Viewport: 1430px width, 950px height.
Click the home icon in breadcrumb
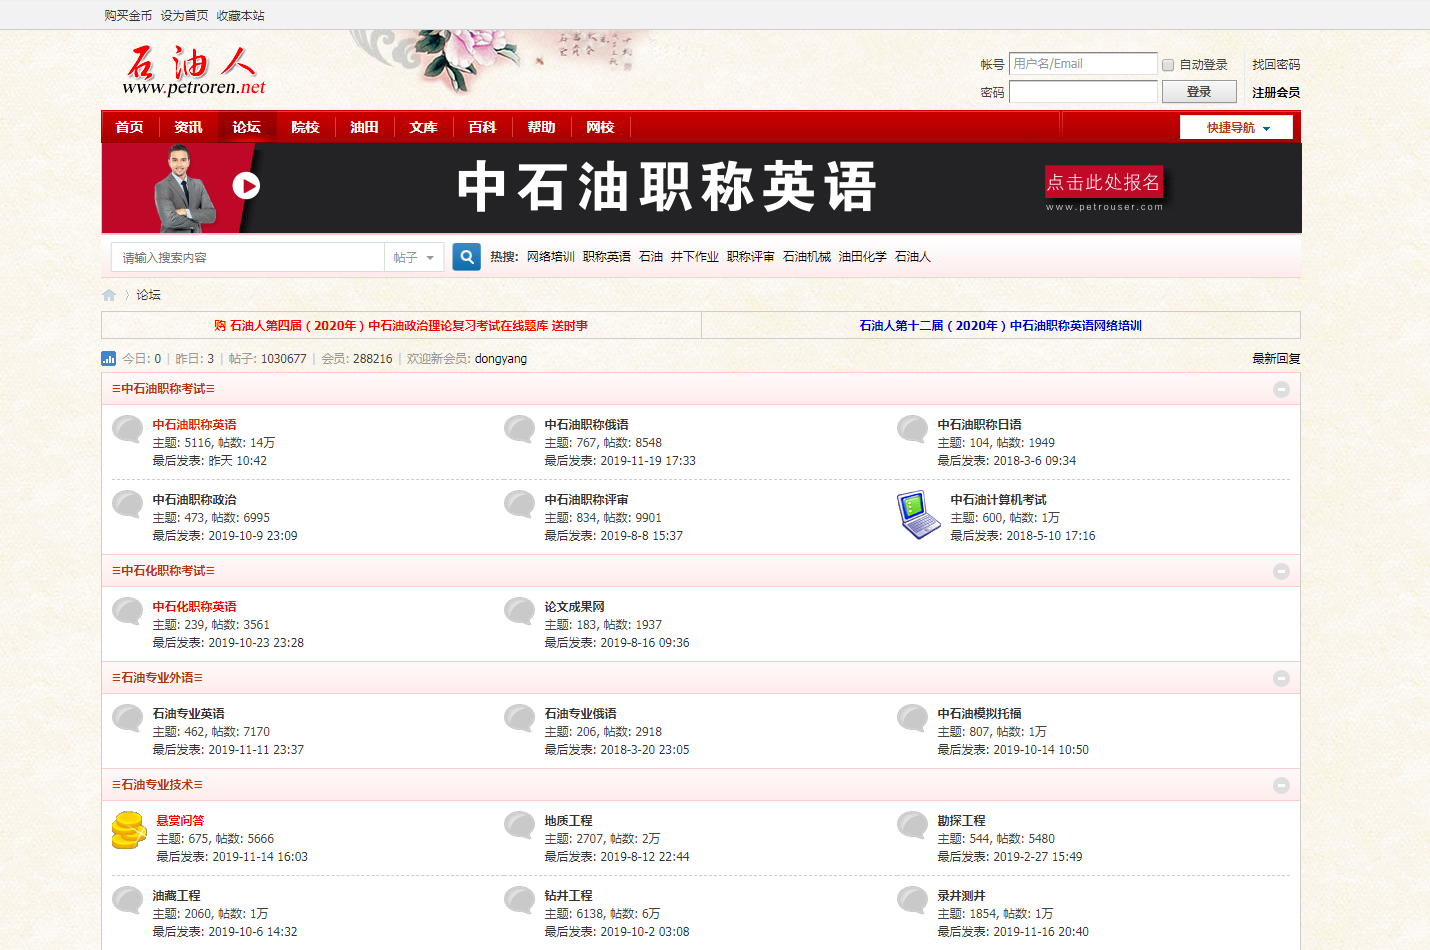(109, 295)
